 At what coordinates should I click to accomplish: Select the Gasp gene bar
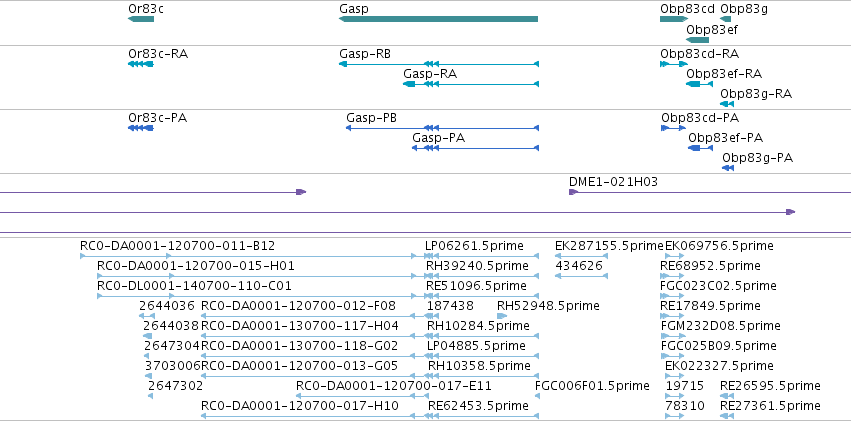(439, 19)
